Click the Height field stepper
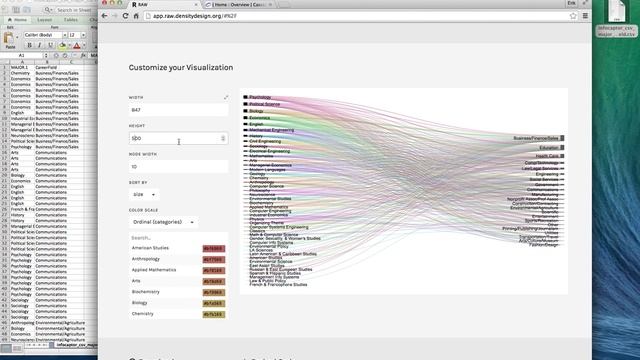 coord(223,138)
